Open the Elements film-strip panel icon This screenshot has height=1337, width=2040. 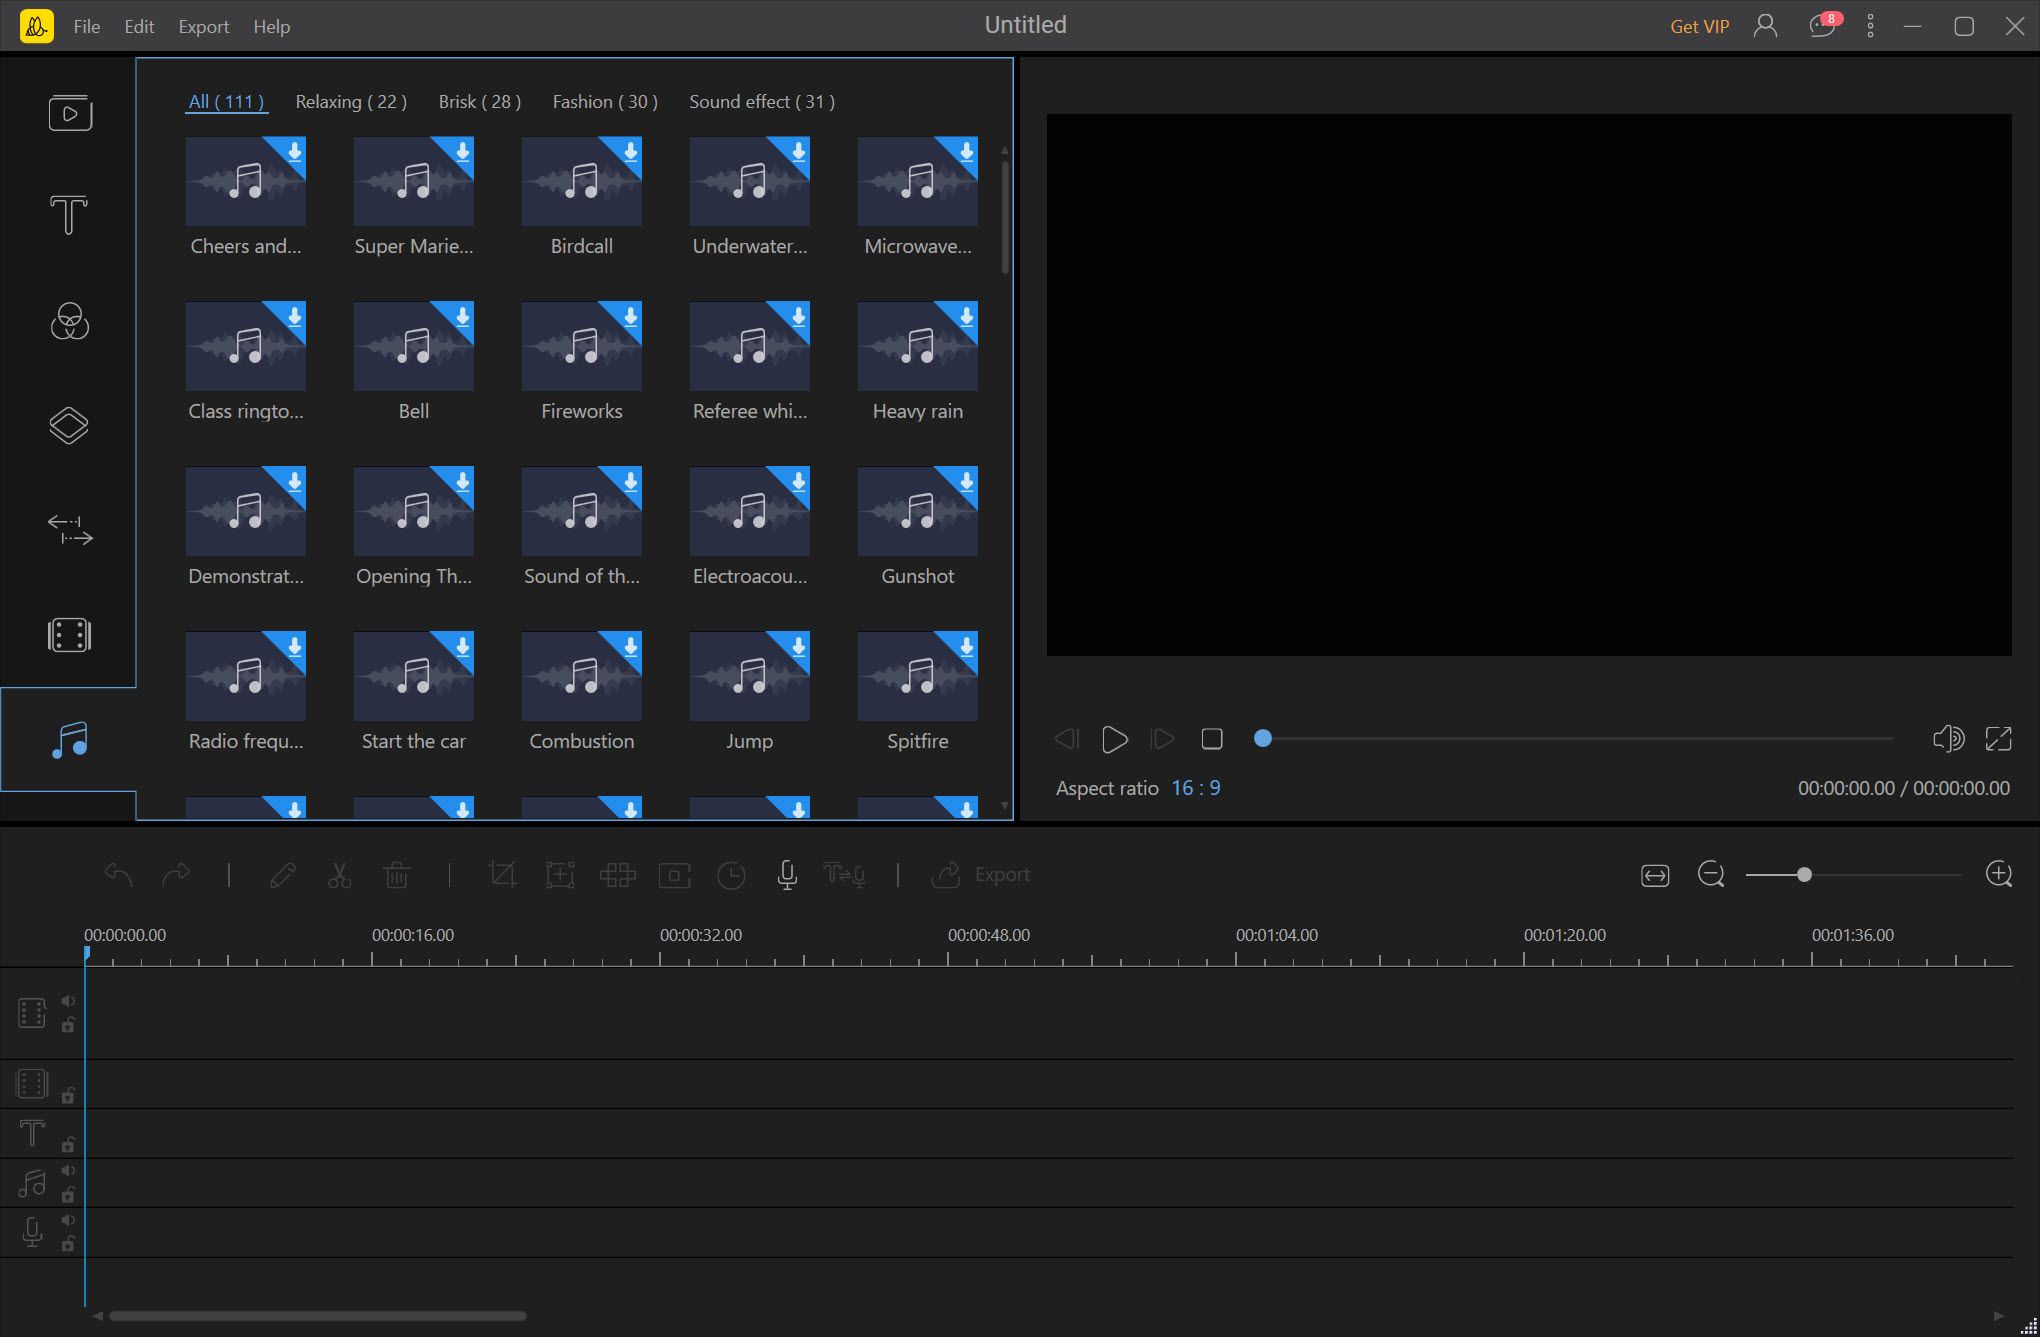(69, 635)
